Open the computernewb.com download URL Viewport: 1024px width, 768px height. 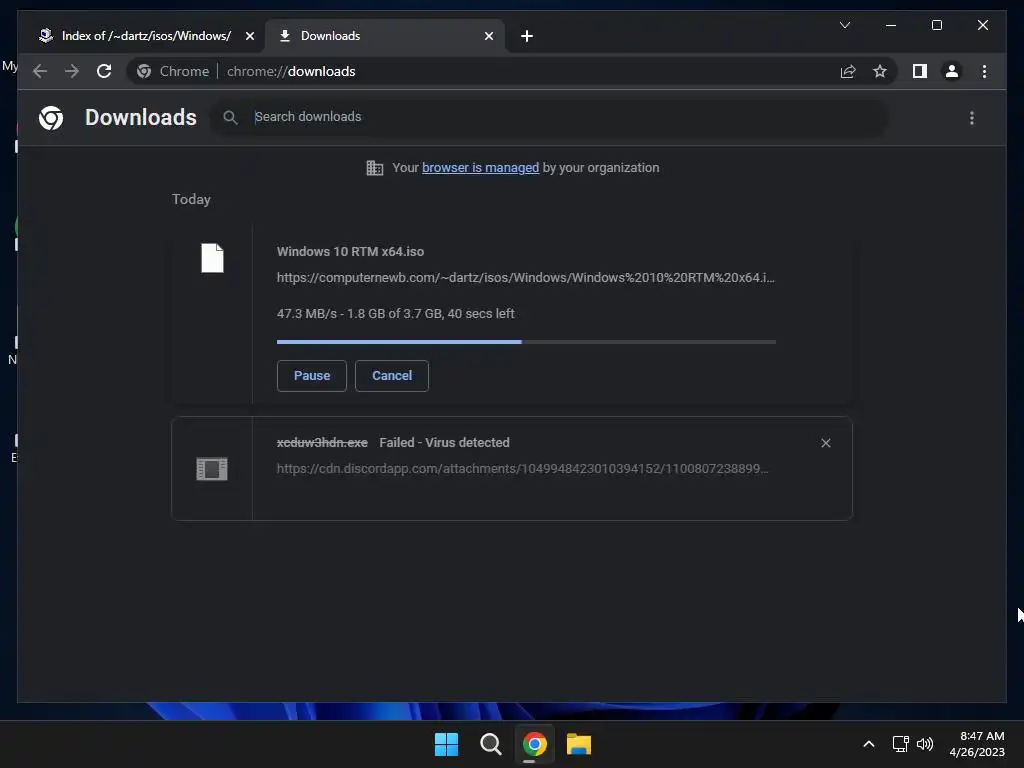pos(526,278)
